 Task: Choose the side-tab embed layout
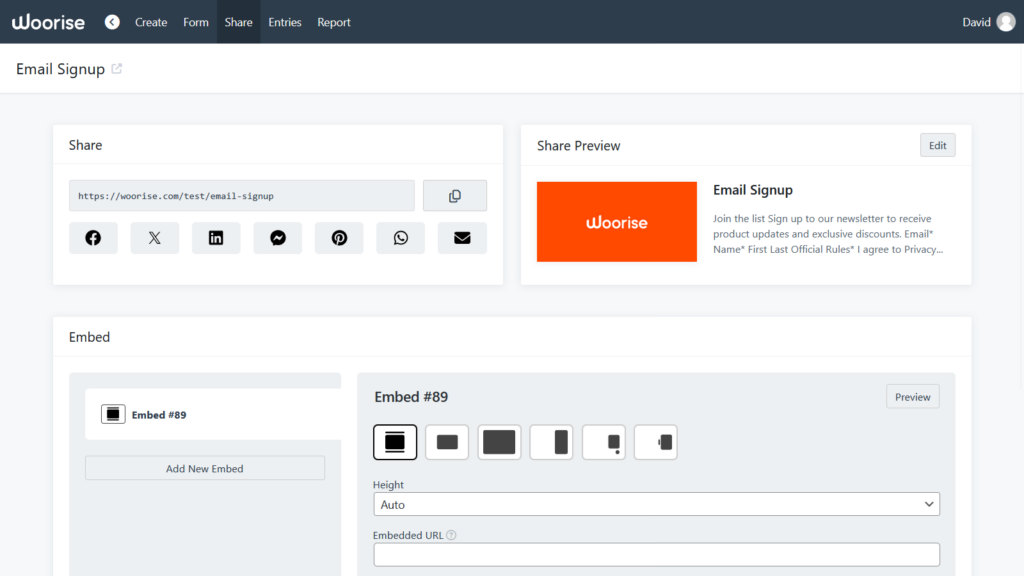[x=655, y=442]
